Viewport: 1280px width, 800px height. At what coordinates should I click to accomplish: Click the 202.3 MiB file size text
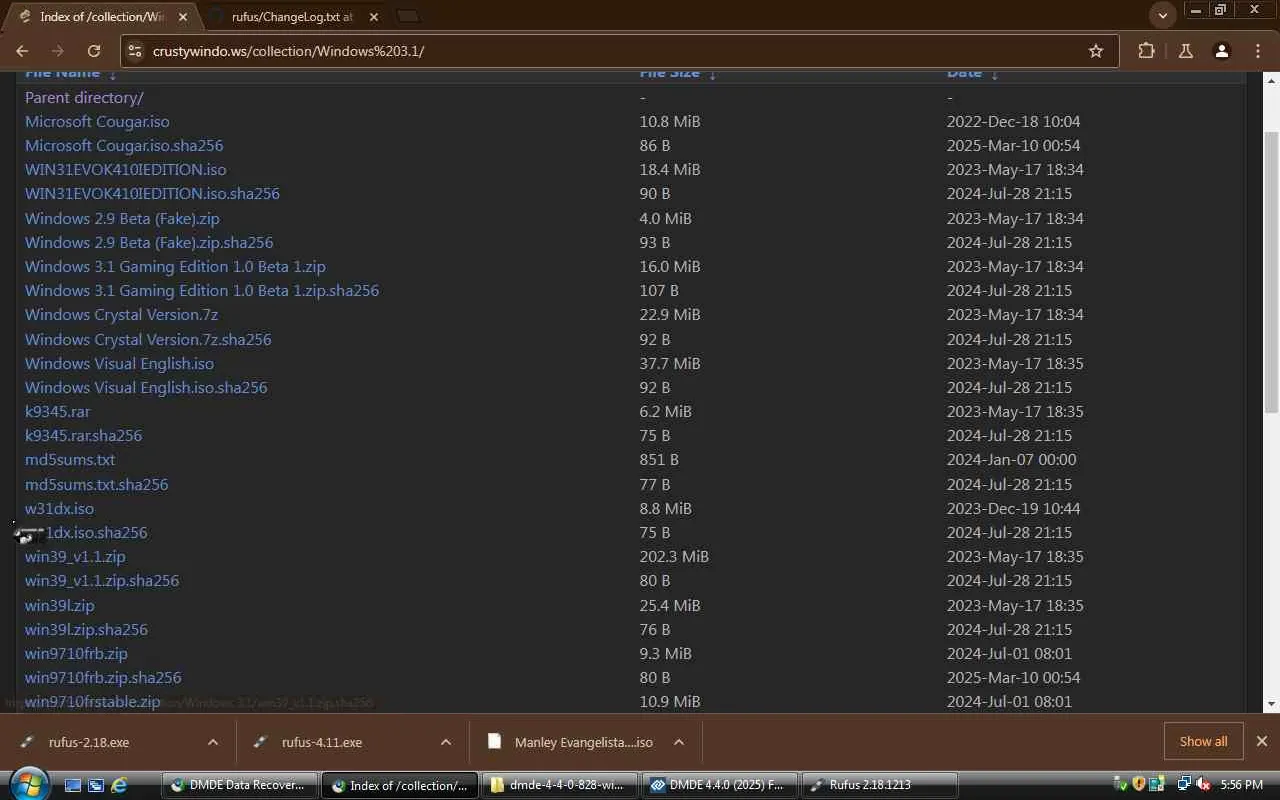point(674,556)
